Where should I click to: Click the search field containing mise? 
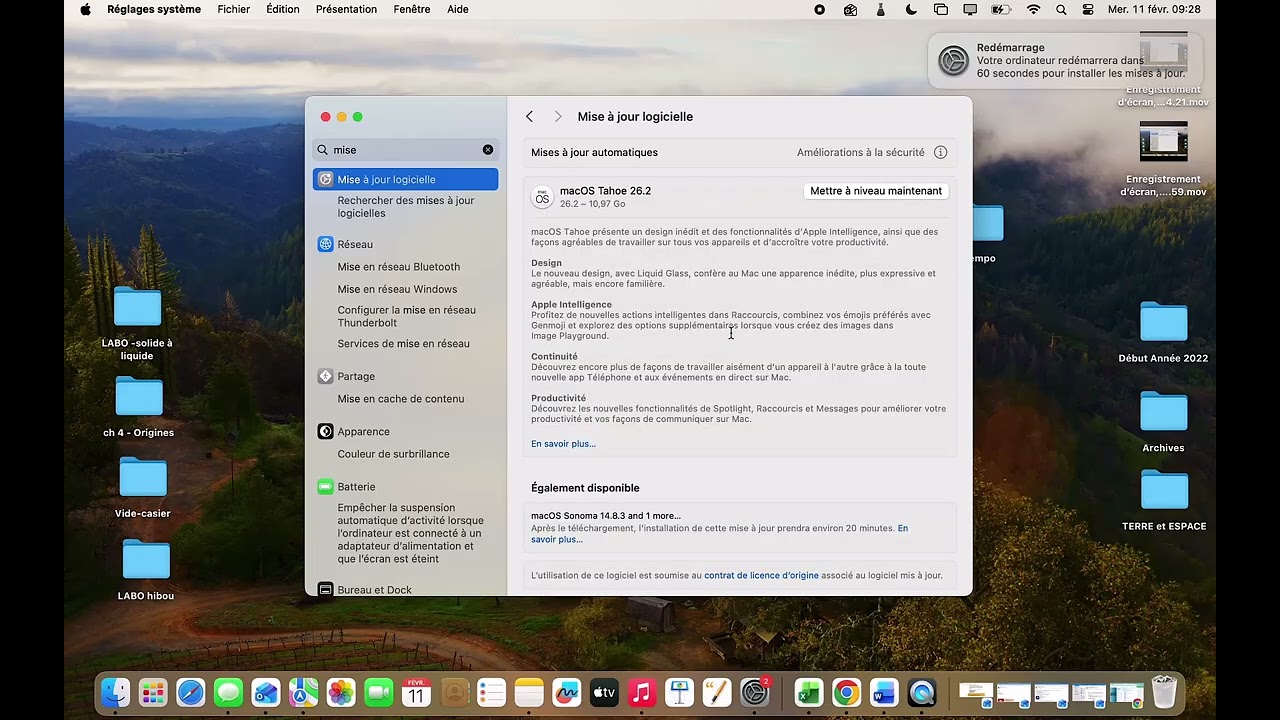pyautogui.click(x=405, y=150)
